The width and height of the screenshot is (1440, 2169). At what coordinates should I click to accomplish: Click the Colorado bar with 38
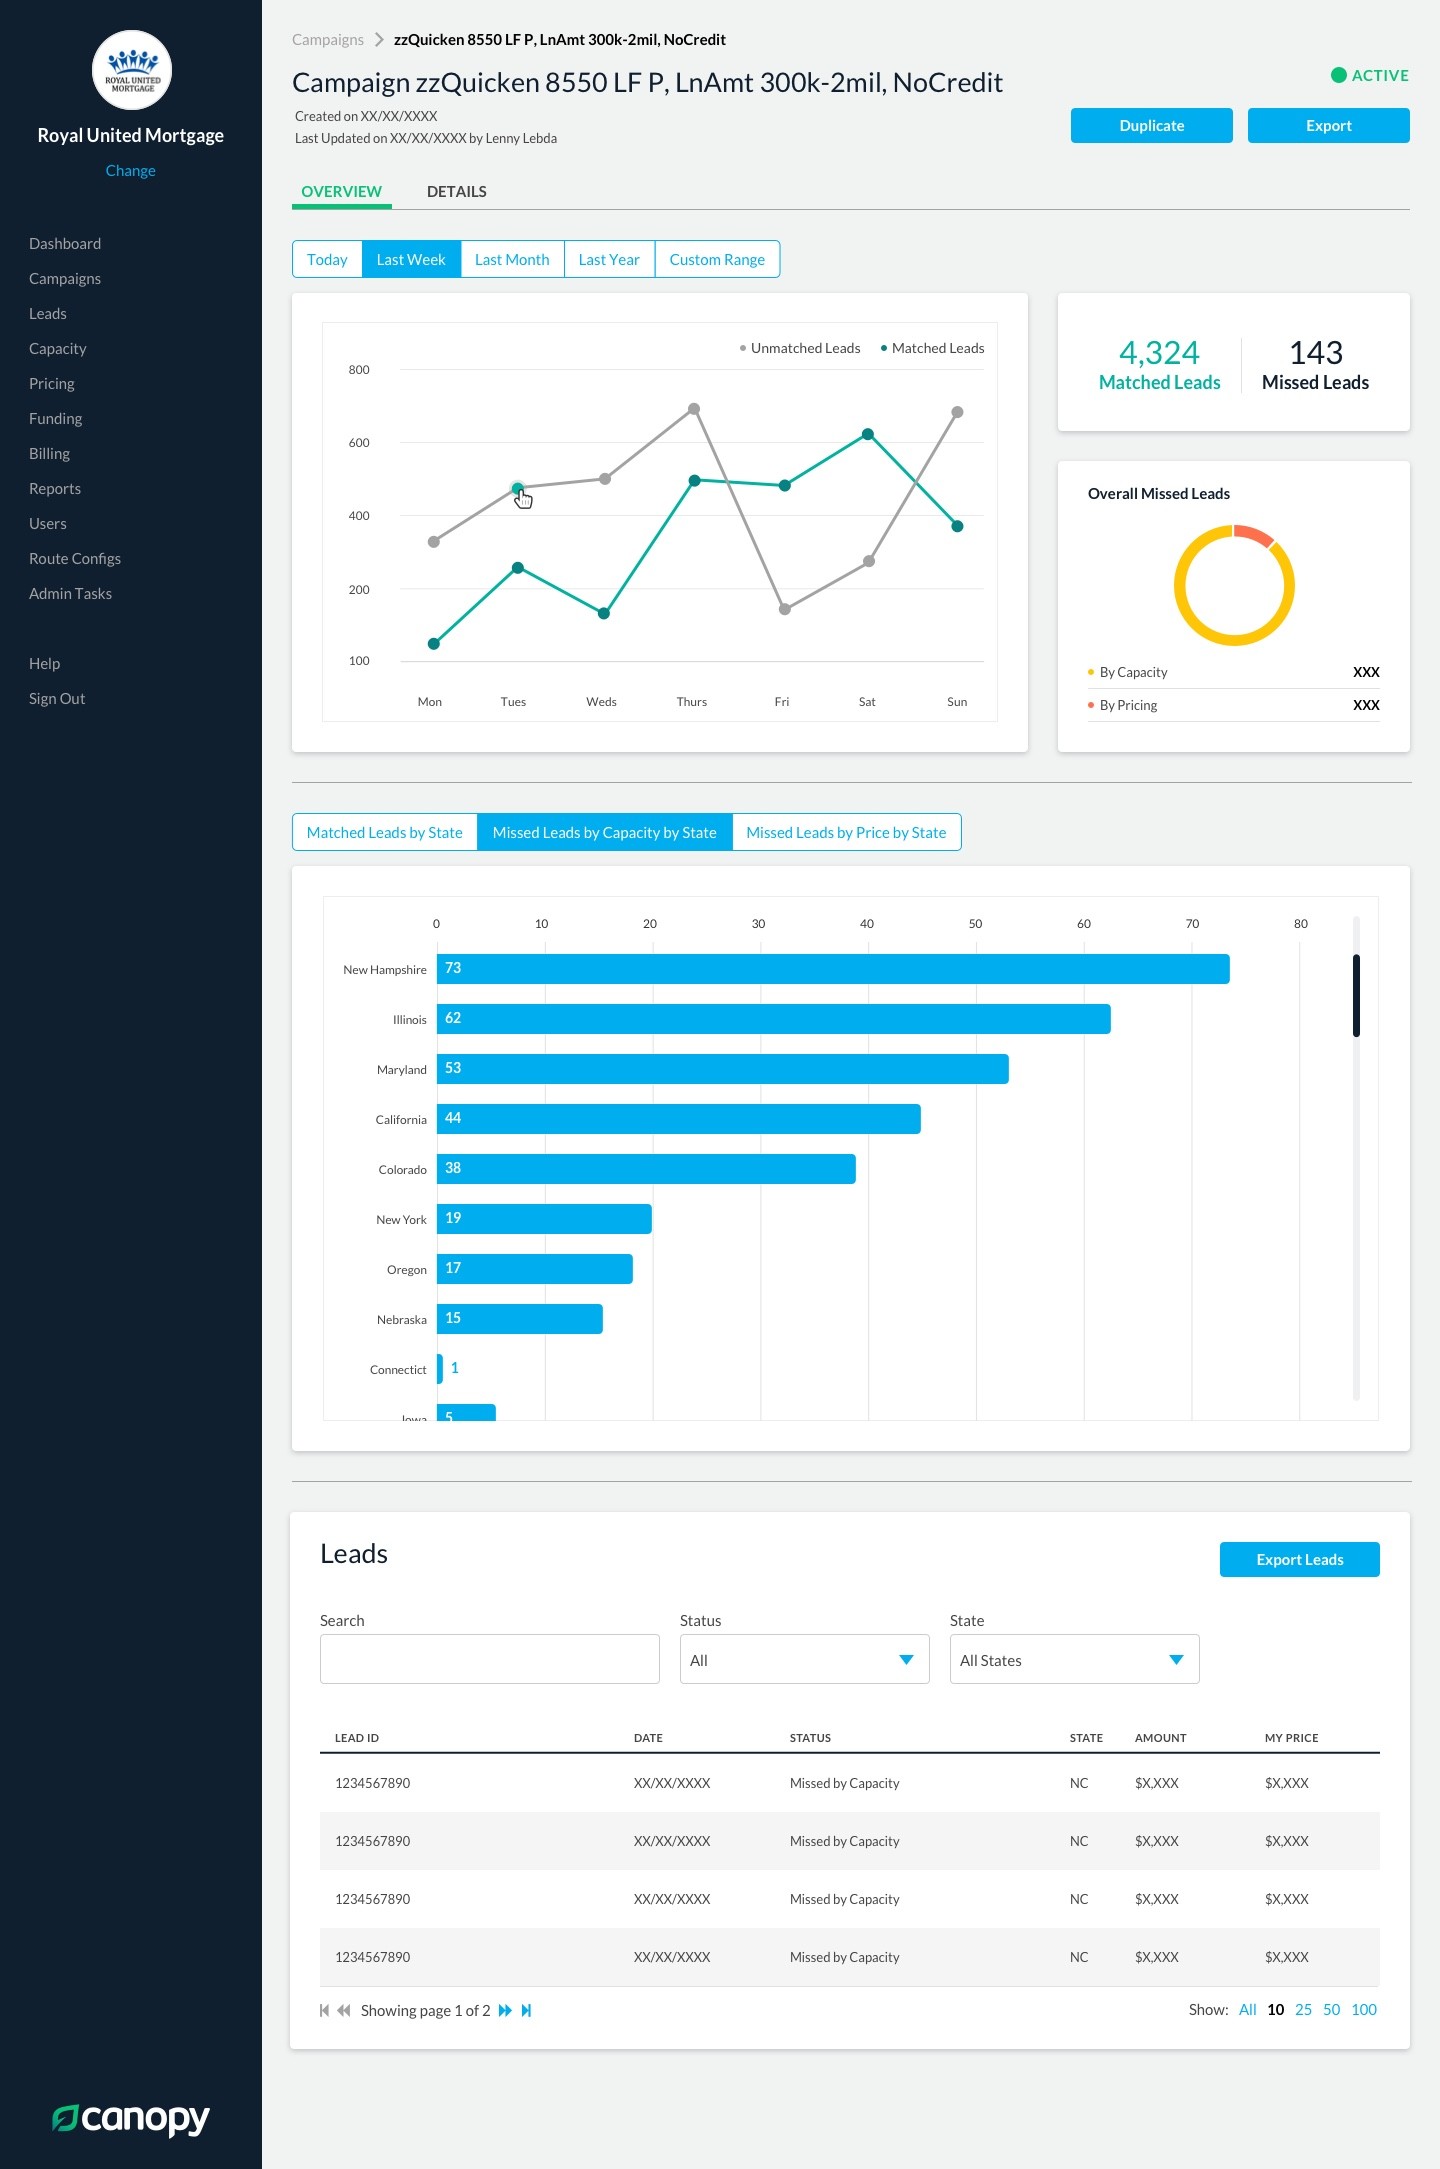click(646, 1169)
